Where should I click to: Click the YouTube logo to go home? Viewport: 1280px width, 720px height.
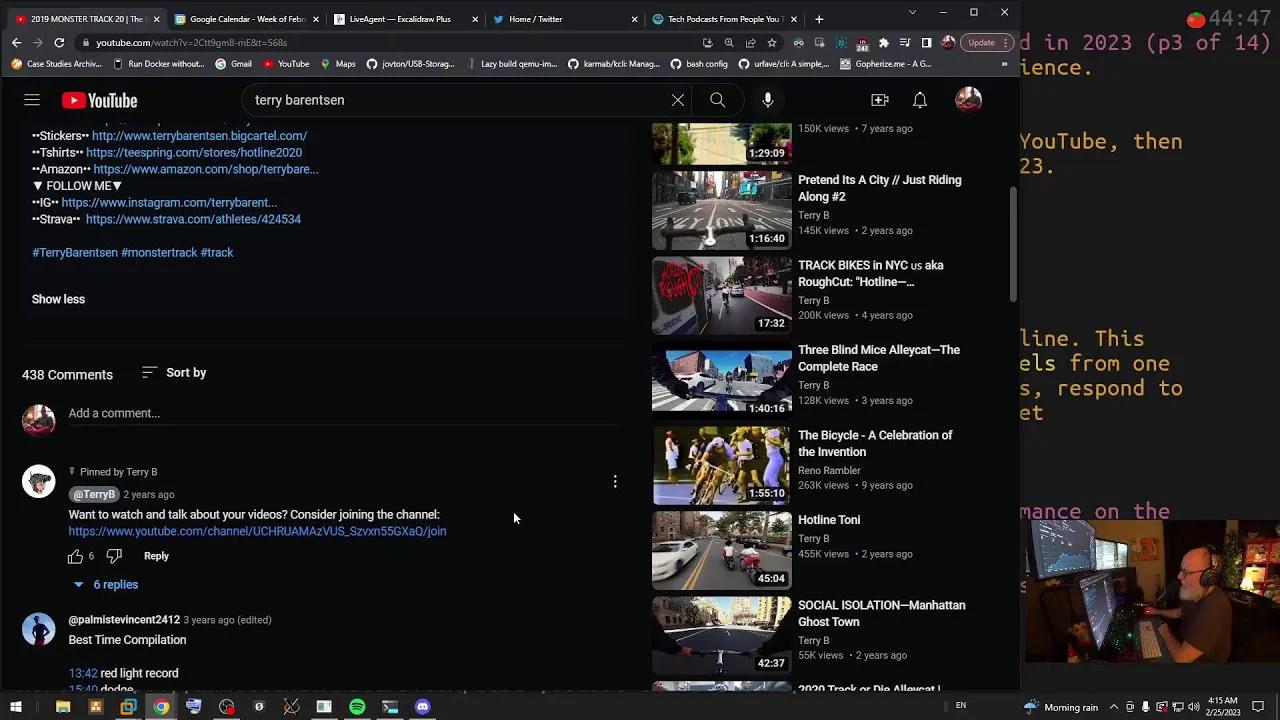point(99,100)
